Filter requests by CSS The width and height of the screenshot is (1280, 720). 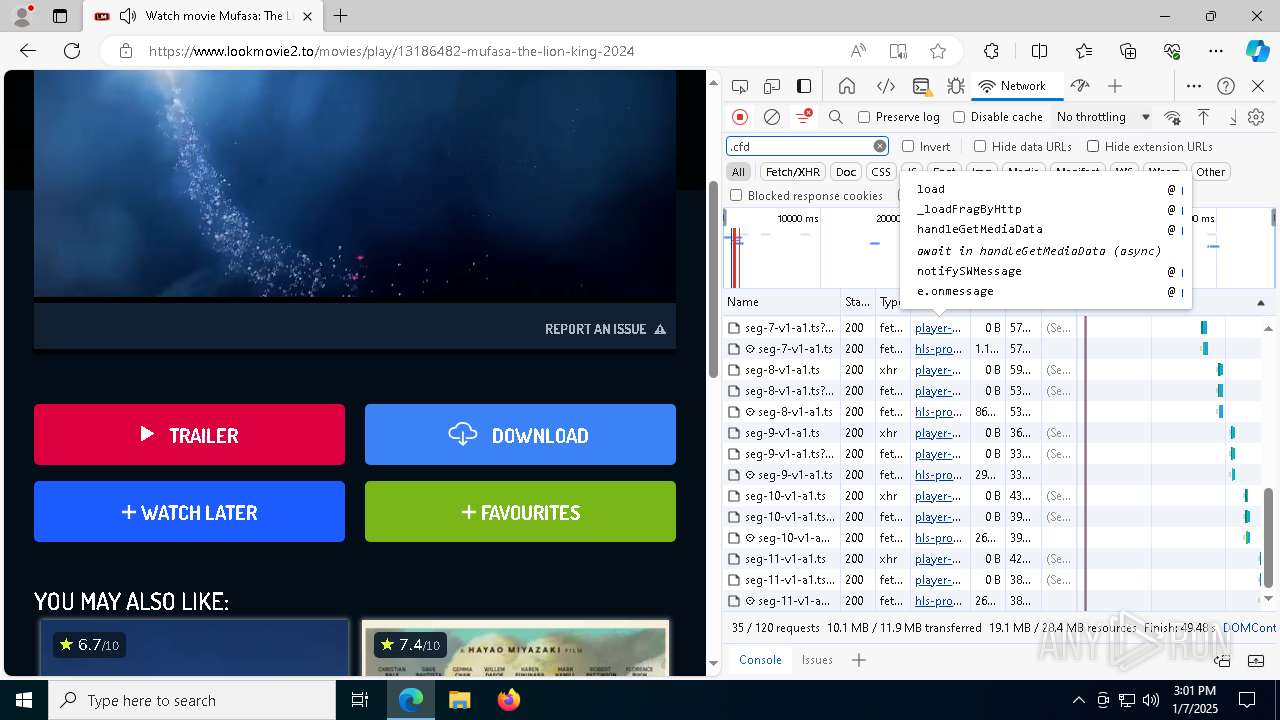point(880,172)
